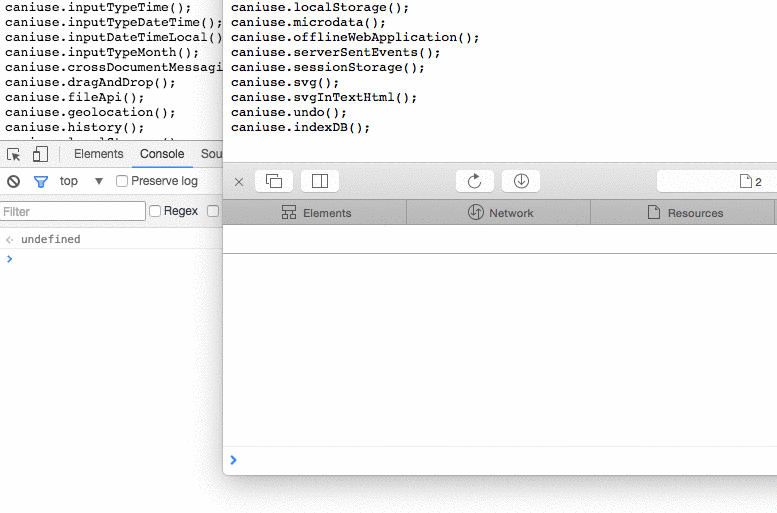Click the caniuse.svg(); code line
Image resolution: width=777 pixels, height=513 pixels.
pos(285,82)
